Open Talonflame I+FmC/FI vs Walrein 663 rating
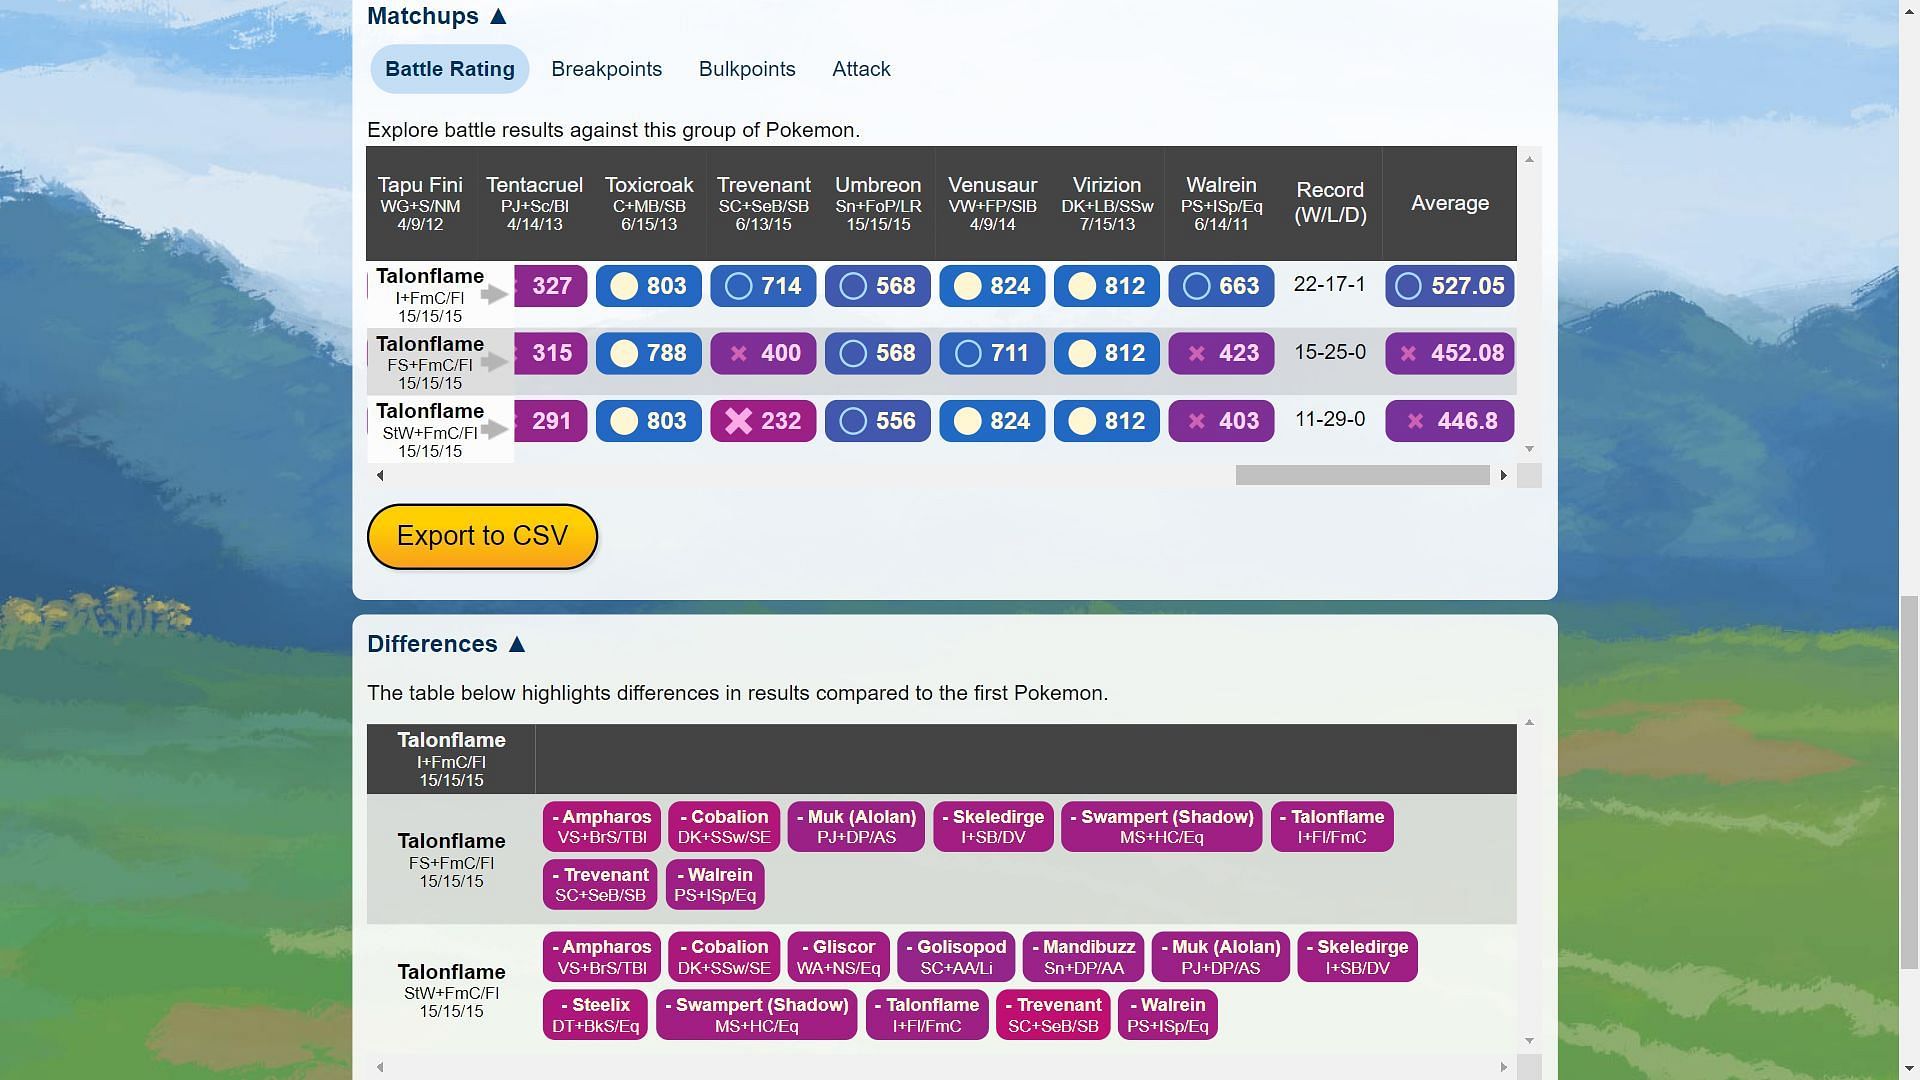Viewport: 1920px width, 1080px height. tap(1221, 286)
